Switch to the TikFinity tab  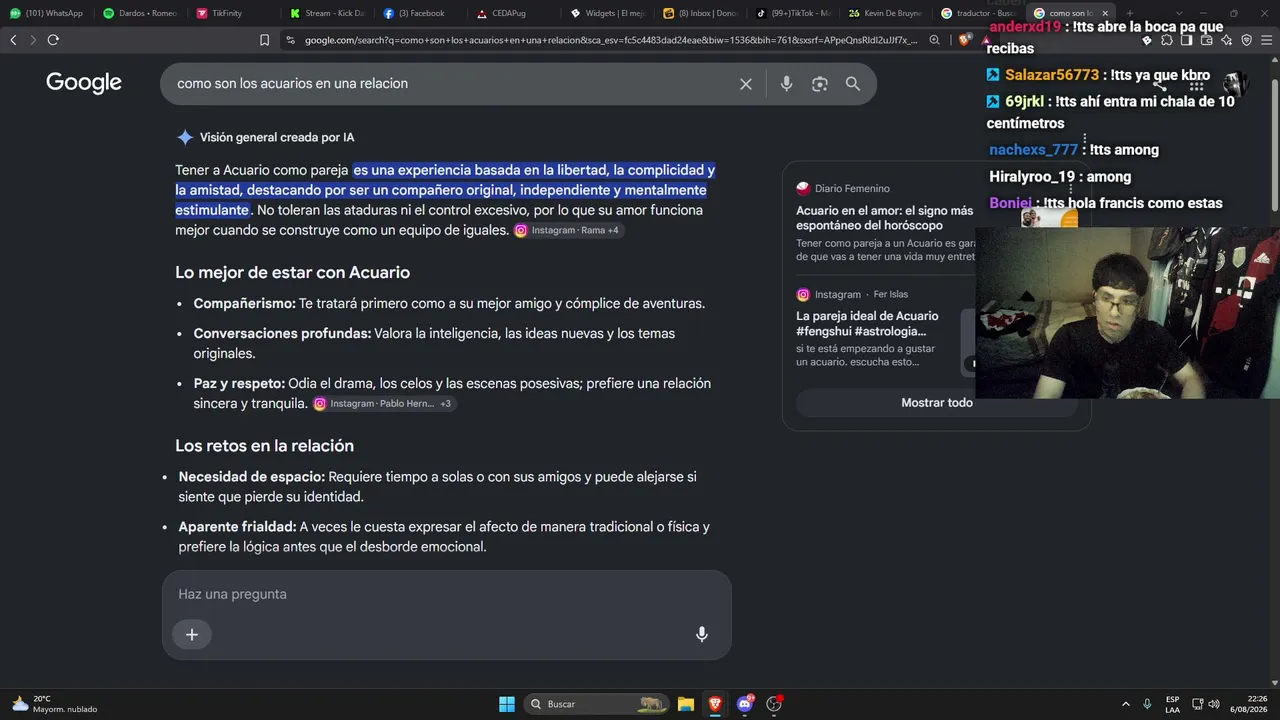tap(232, 13)
